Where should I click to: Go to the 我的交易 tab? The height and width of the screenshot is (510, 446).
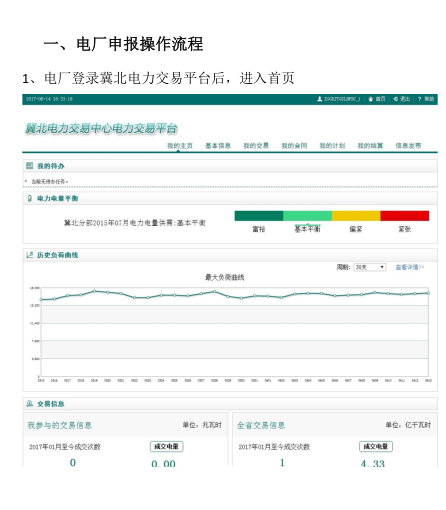(x=256, y=146)
